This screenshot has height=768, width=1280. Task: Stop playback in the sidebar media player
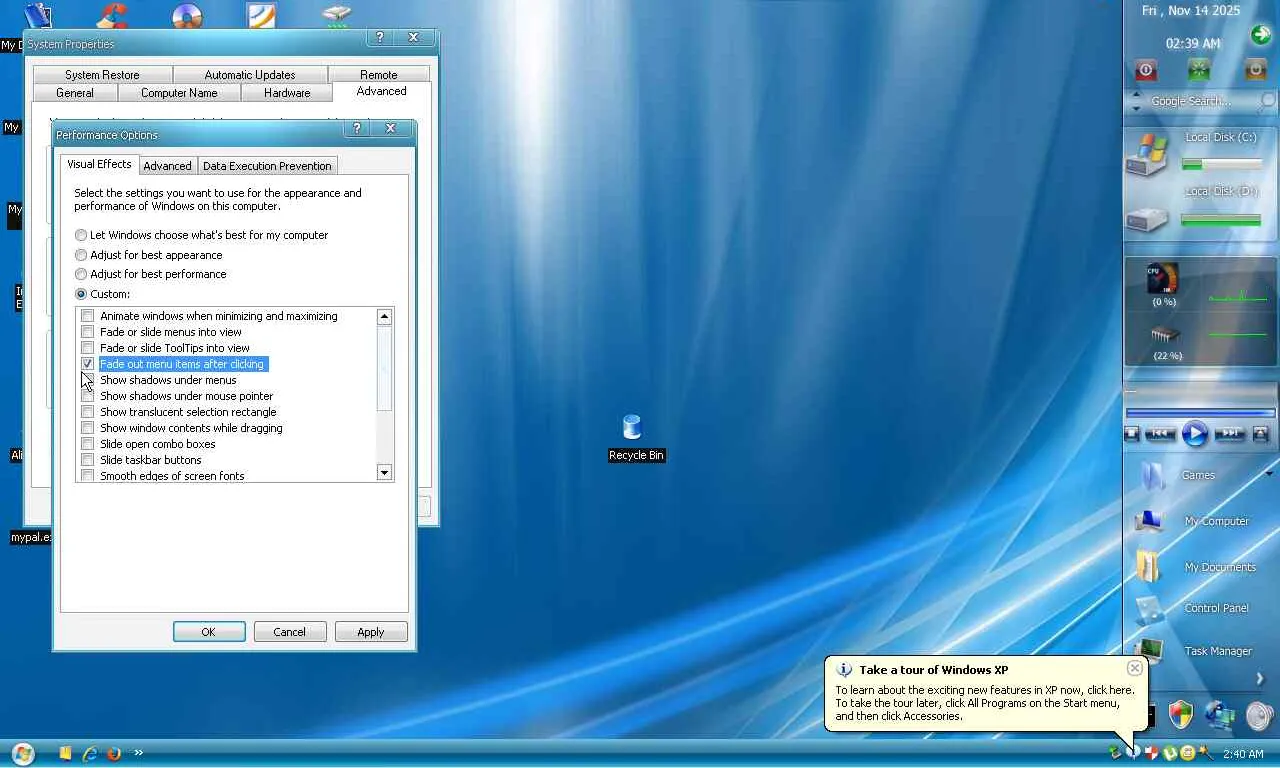pos(1132,434)
